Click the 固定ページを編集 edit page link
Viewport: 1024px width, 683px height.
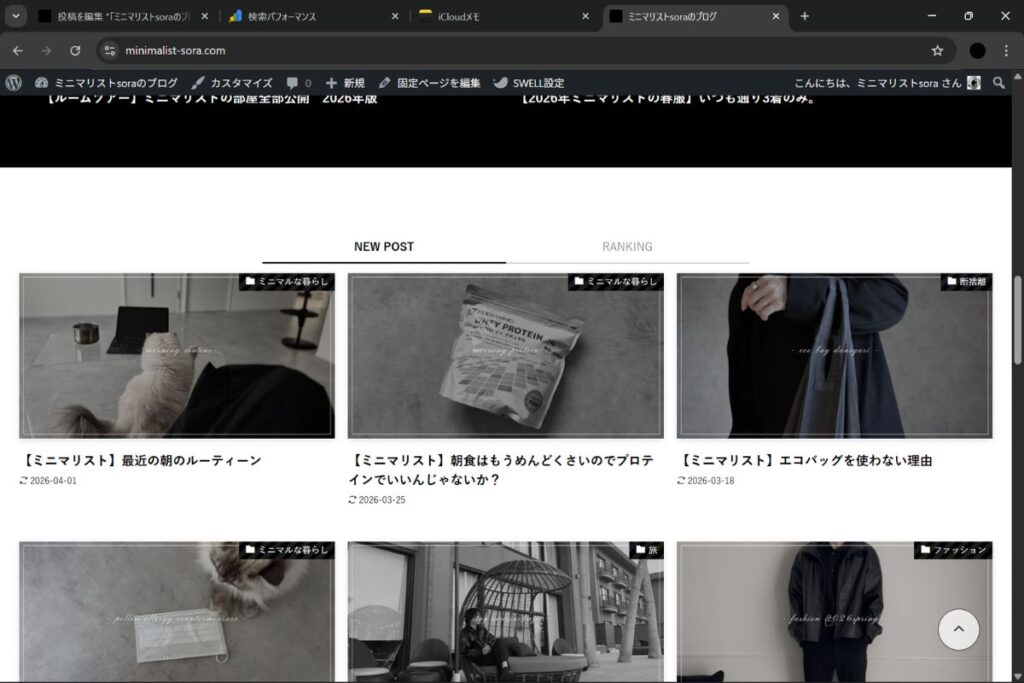click(x=429, y=83)
